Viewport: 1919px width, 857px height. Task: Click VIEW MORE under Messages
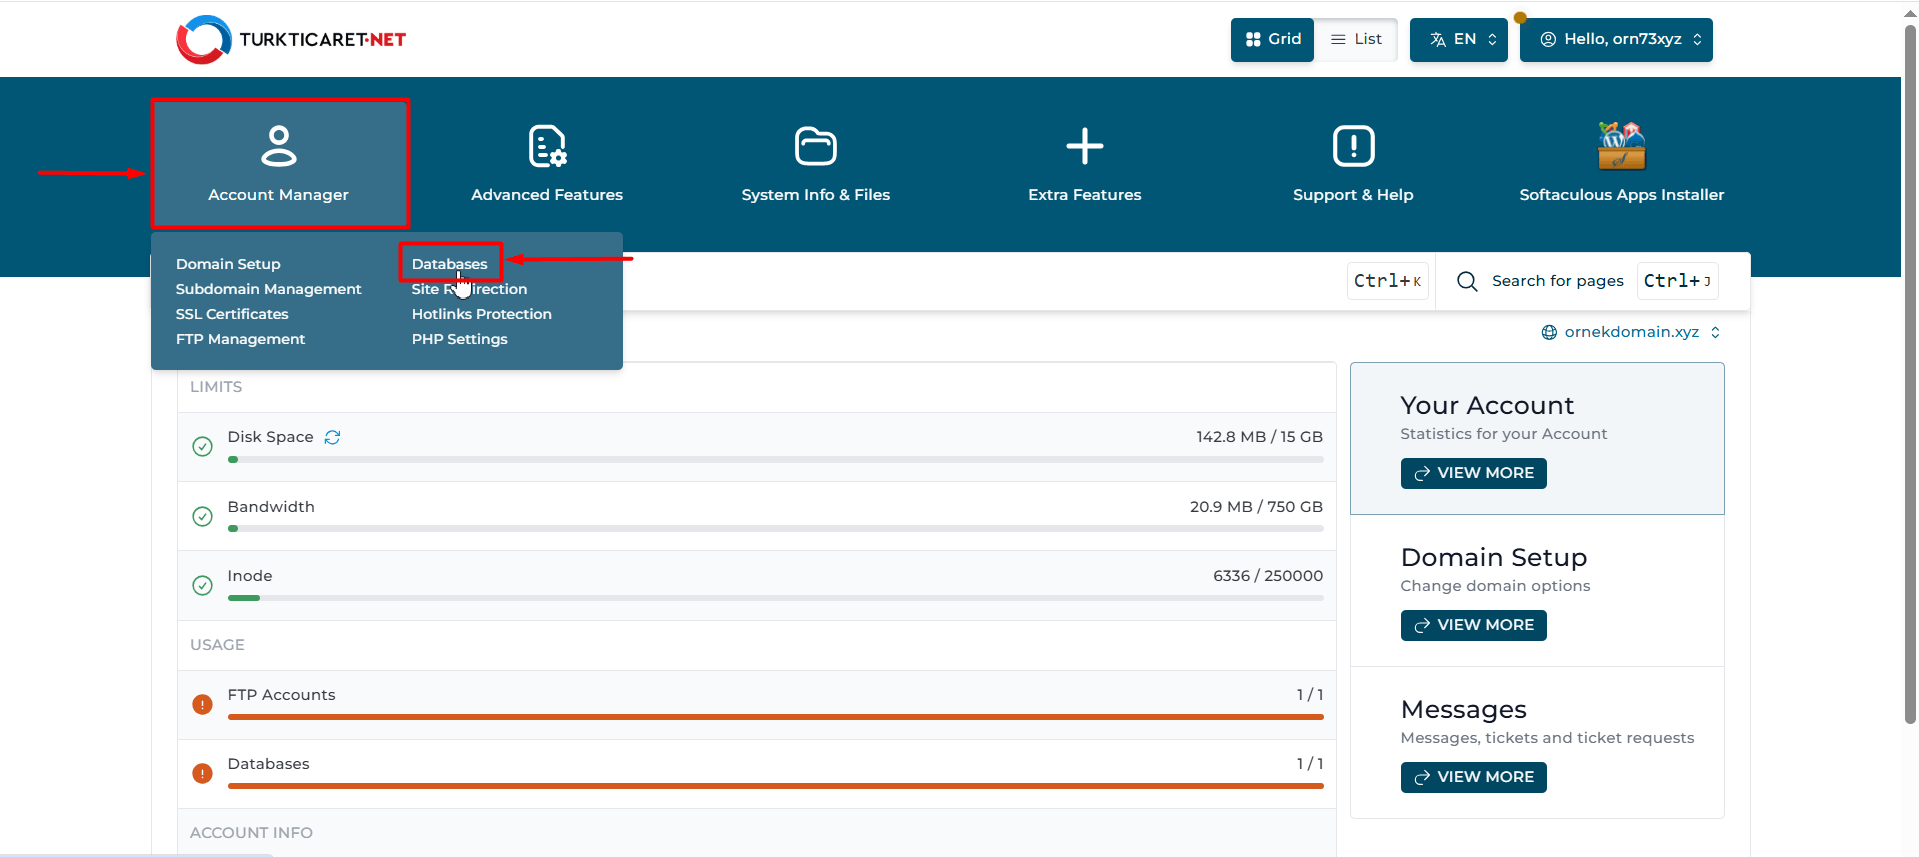click(x=1473, y=777)
